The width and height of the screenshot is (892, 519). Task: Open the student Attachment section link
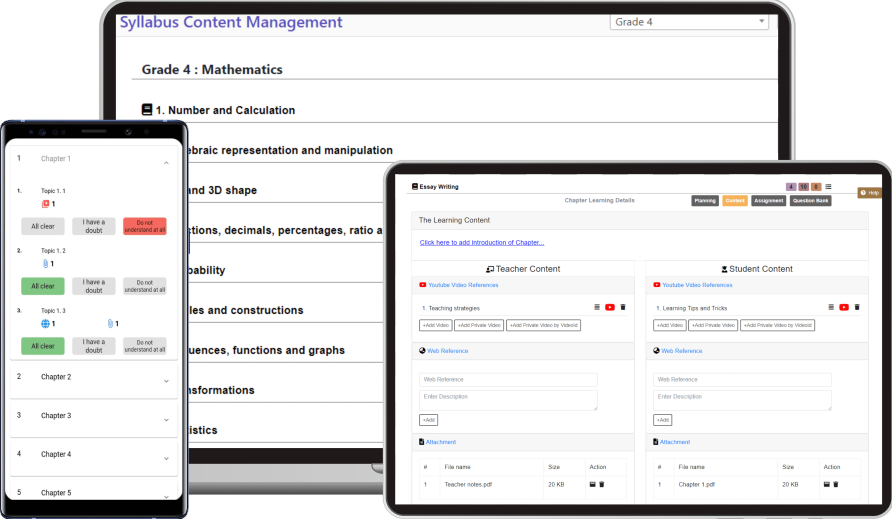tap(675, 442)
